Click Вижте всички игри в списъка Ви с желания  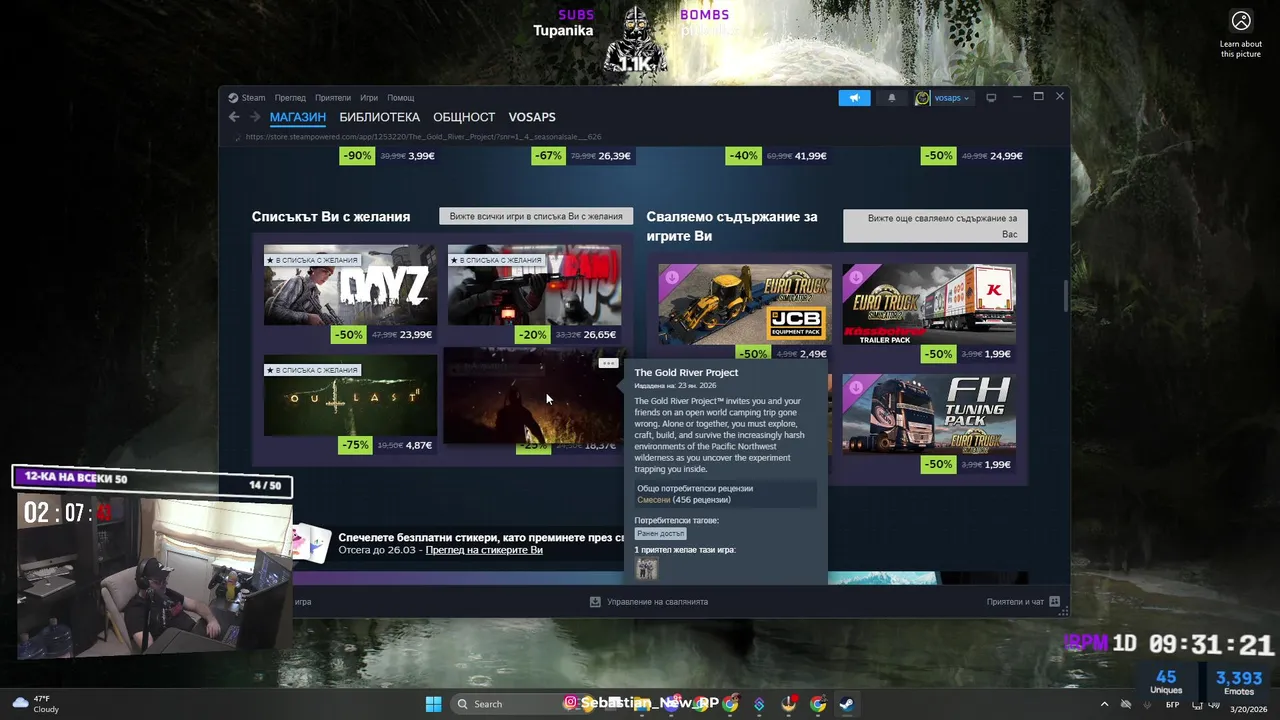click(x=536, y=216)
